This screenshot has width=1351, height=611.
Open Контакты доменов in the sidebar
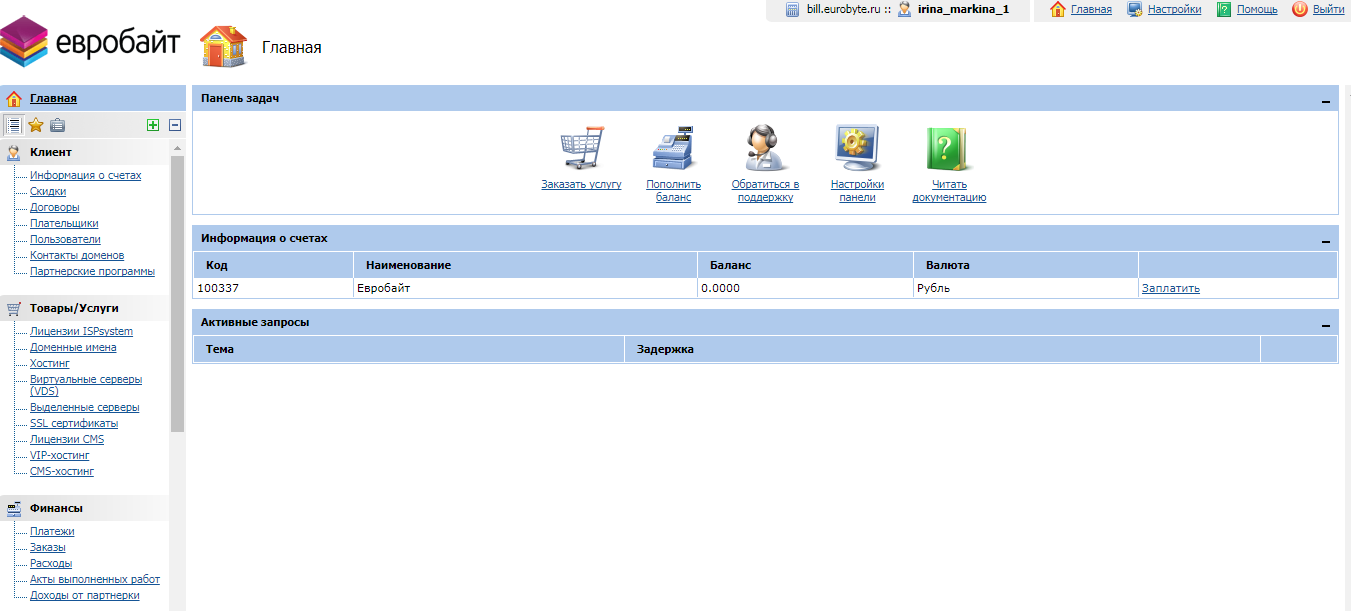(x=77, y=255)
